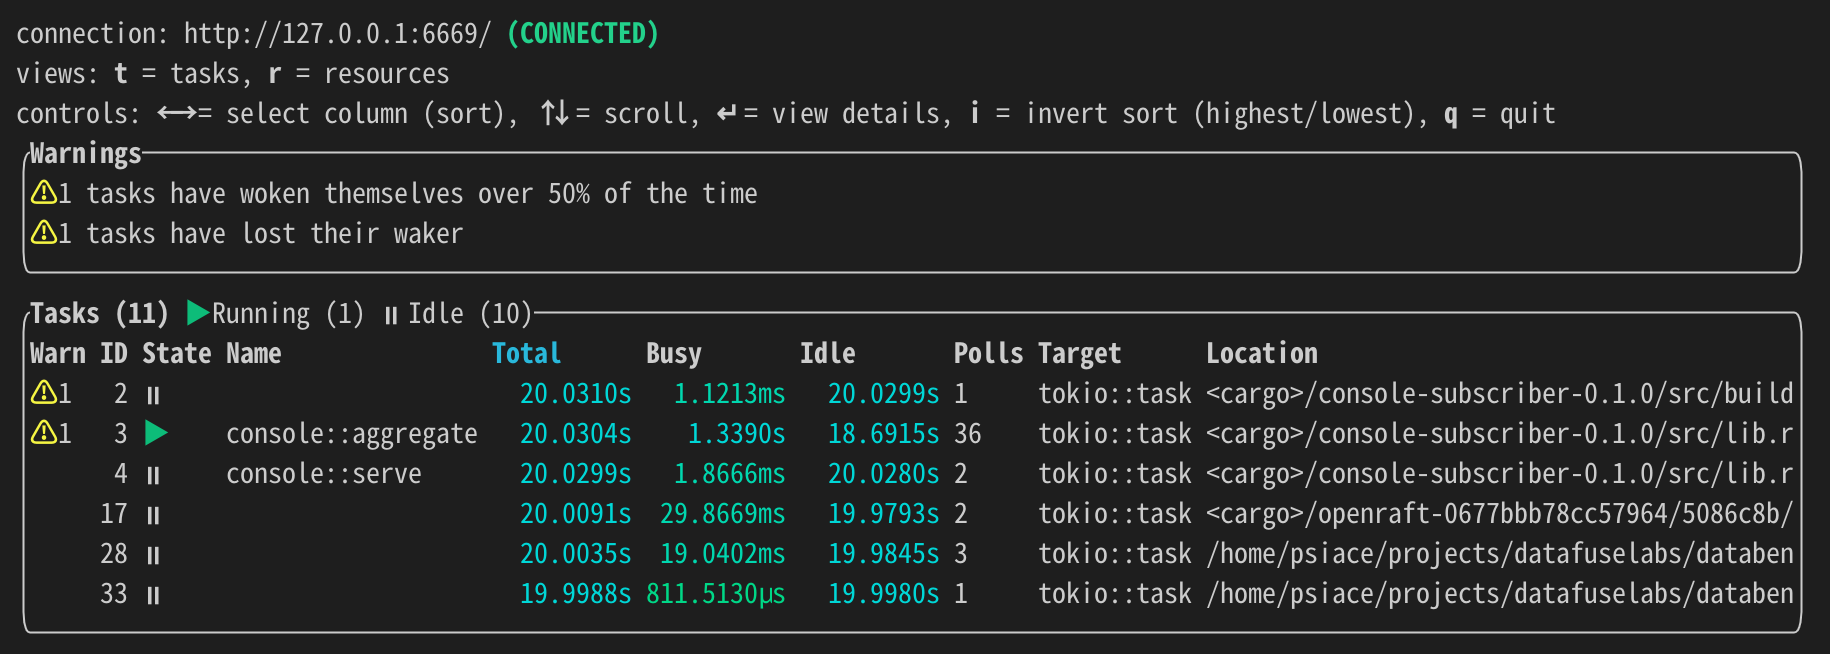Click the idle pause icon for task 2

(x=153, y=395)
